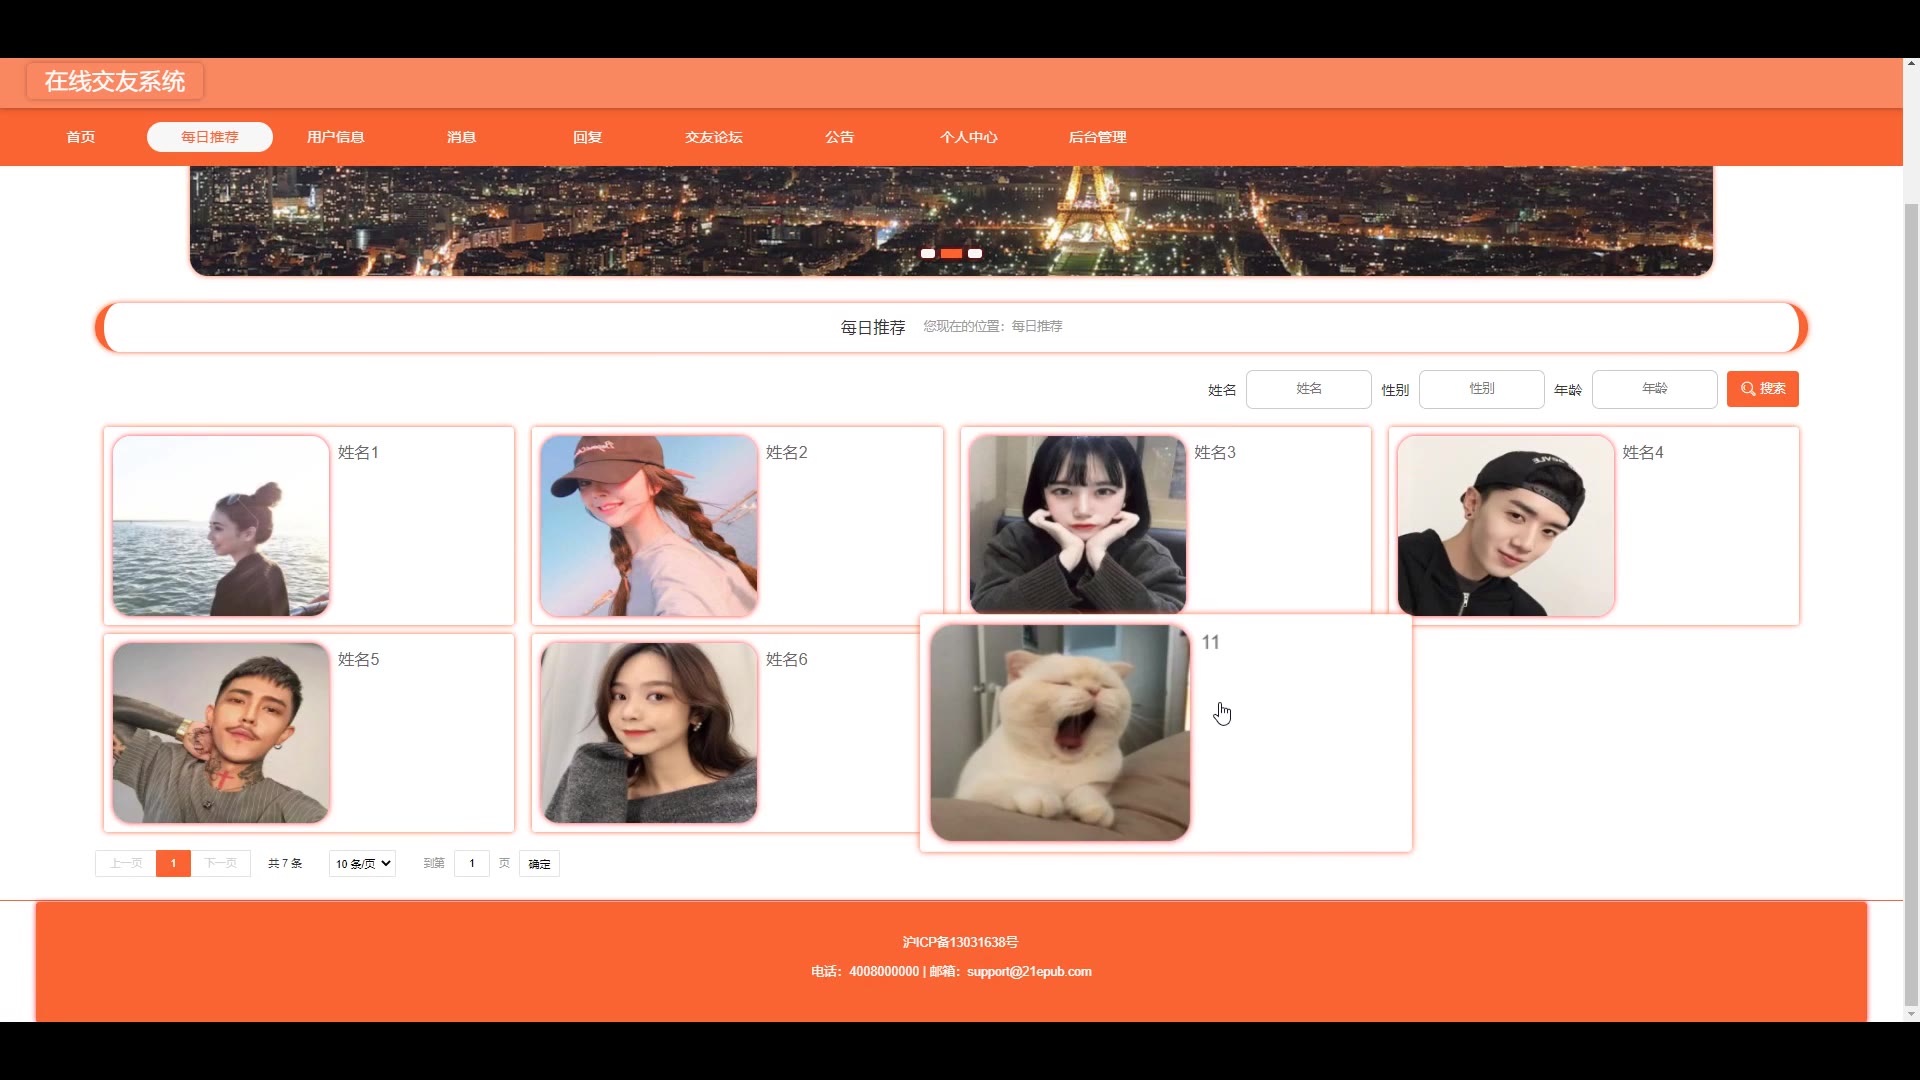Click the 沪ICP备13031638号 footer text
This screenshot has height=1080, width=1920.
click(x=960, y=942)
